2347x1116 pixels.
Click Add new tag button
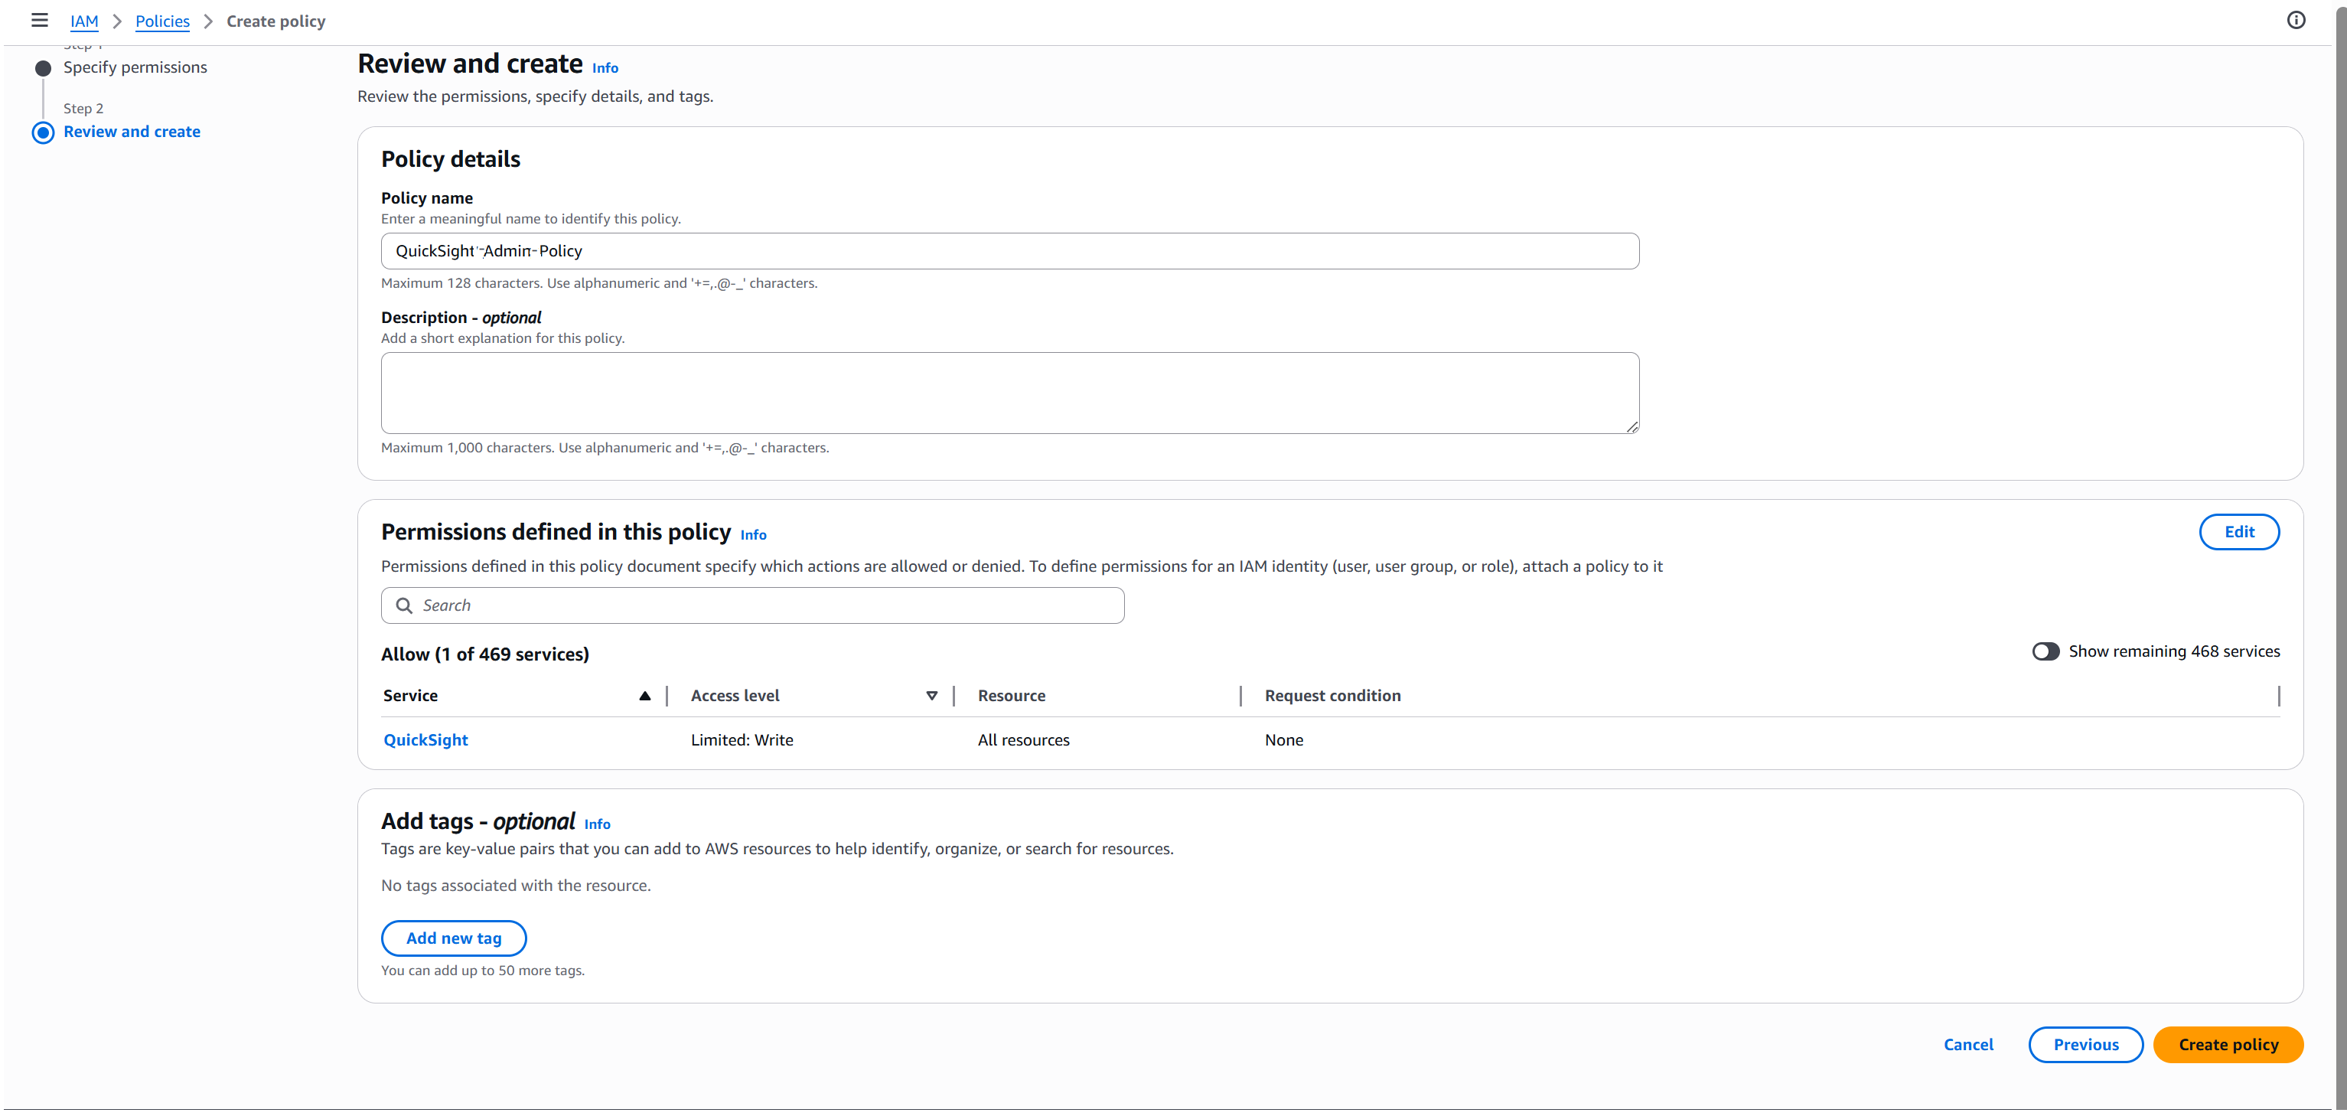point(454,938)
